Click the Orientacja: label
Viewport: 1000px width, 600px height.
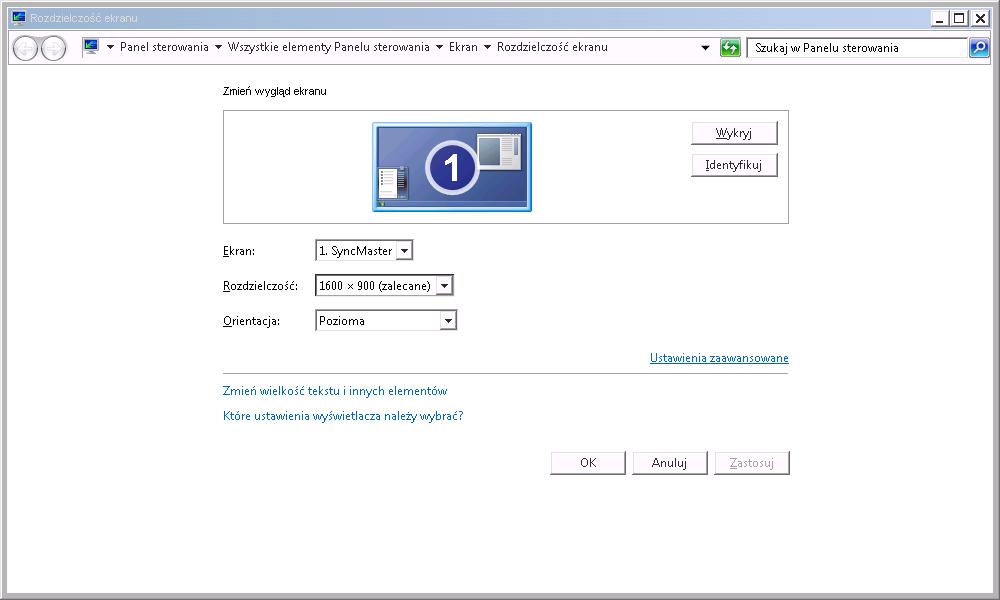point(251,321)
